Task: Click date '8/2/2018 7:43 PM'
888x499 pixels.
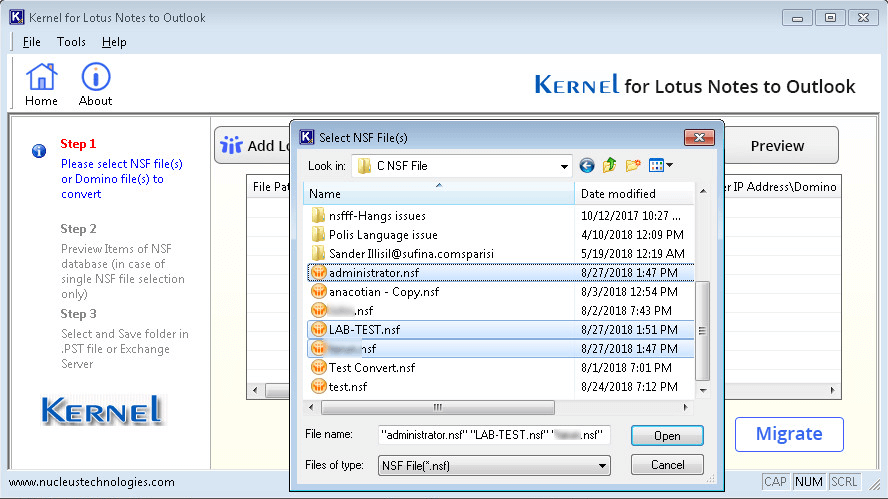Action: [x=626, y=311]
